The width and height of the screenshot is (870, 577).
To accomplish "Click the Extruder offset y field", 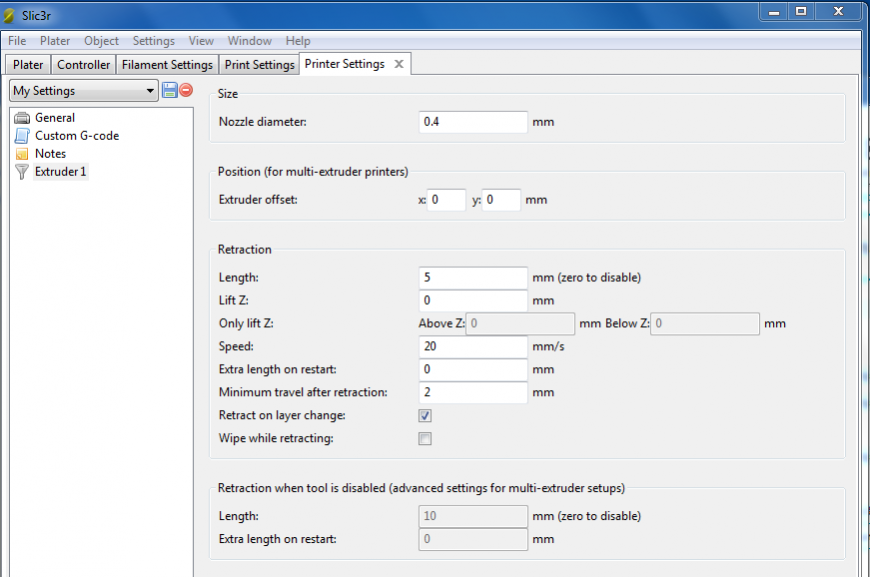I will (501, 200).
